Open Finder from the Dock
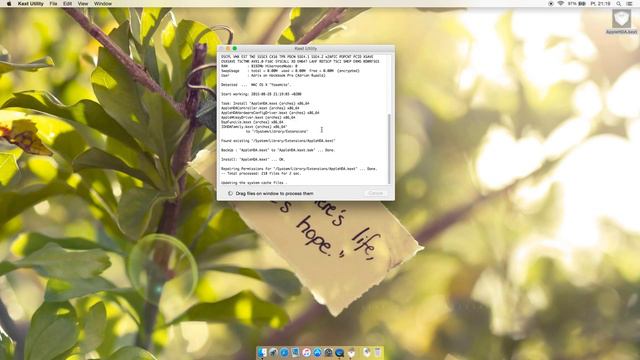640x360 pixels. [262, 352]
